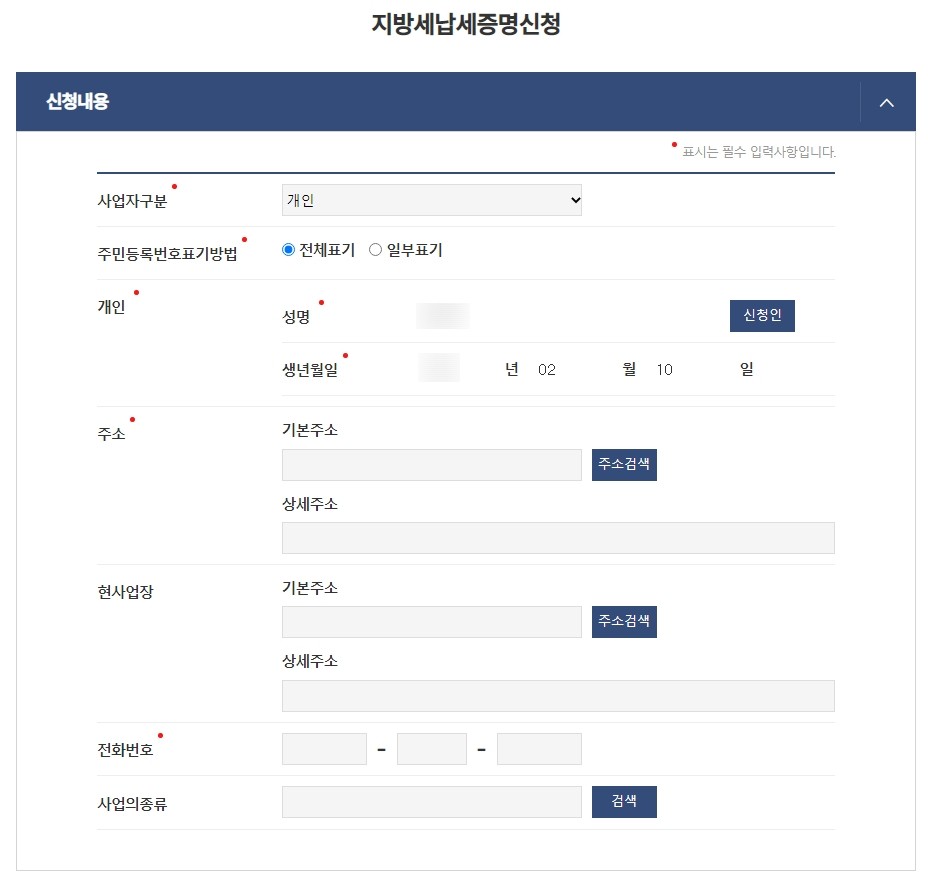Click the blurred 성명 name field
Viewport: 928px width, 889px height.
click(x=443, y=315)
